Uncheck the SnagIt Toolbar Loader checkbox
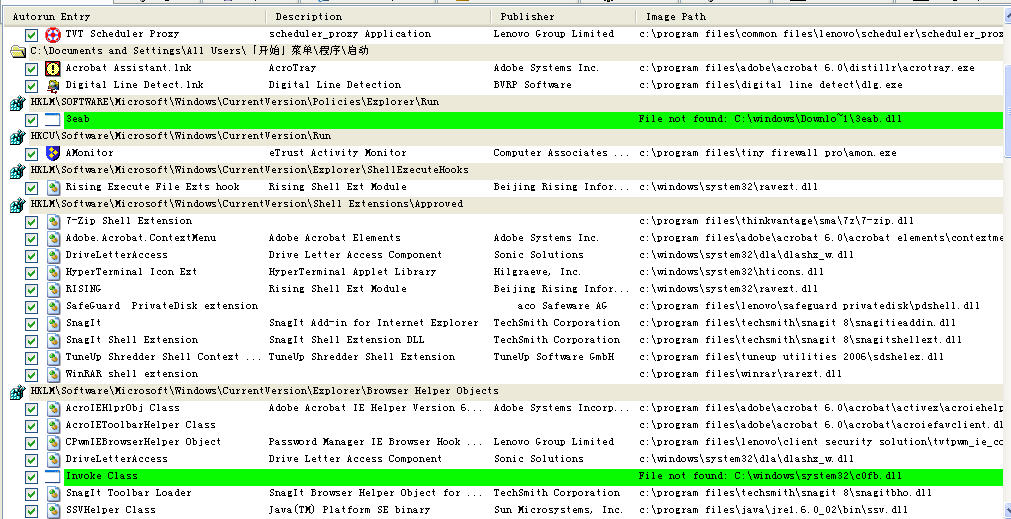The image size is (1011, 519). pos(31,495)
